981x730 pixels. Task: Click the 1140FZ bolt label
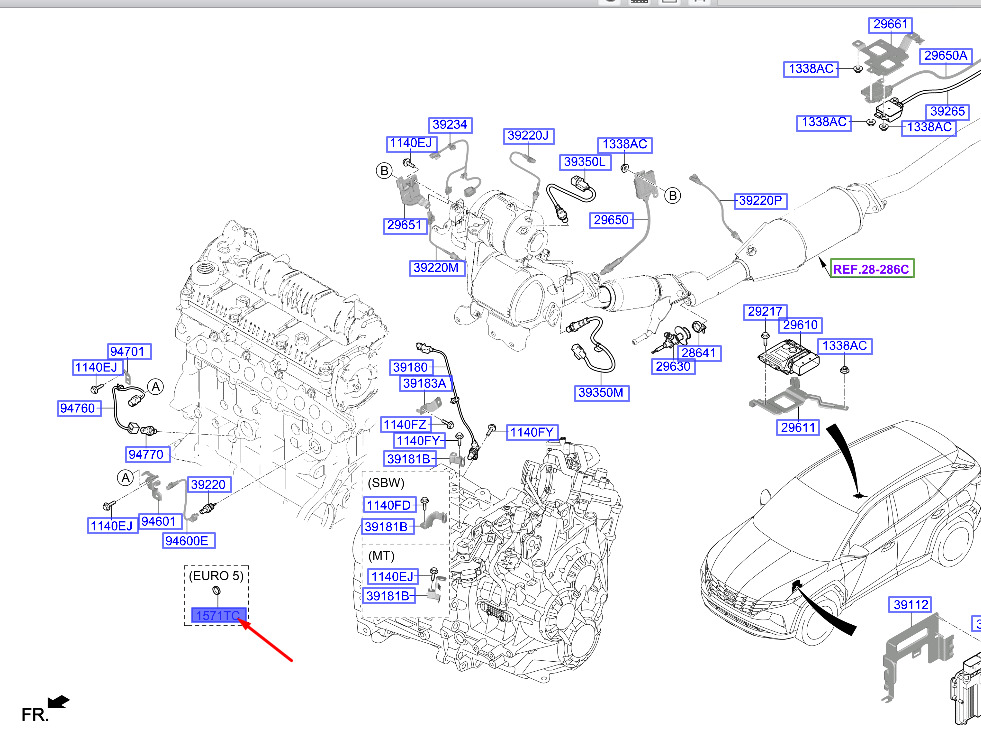(x=405, y=425)
